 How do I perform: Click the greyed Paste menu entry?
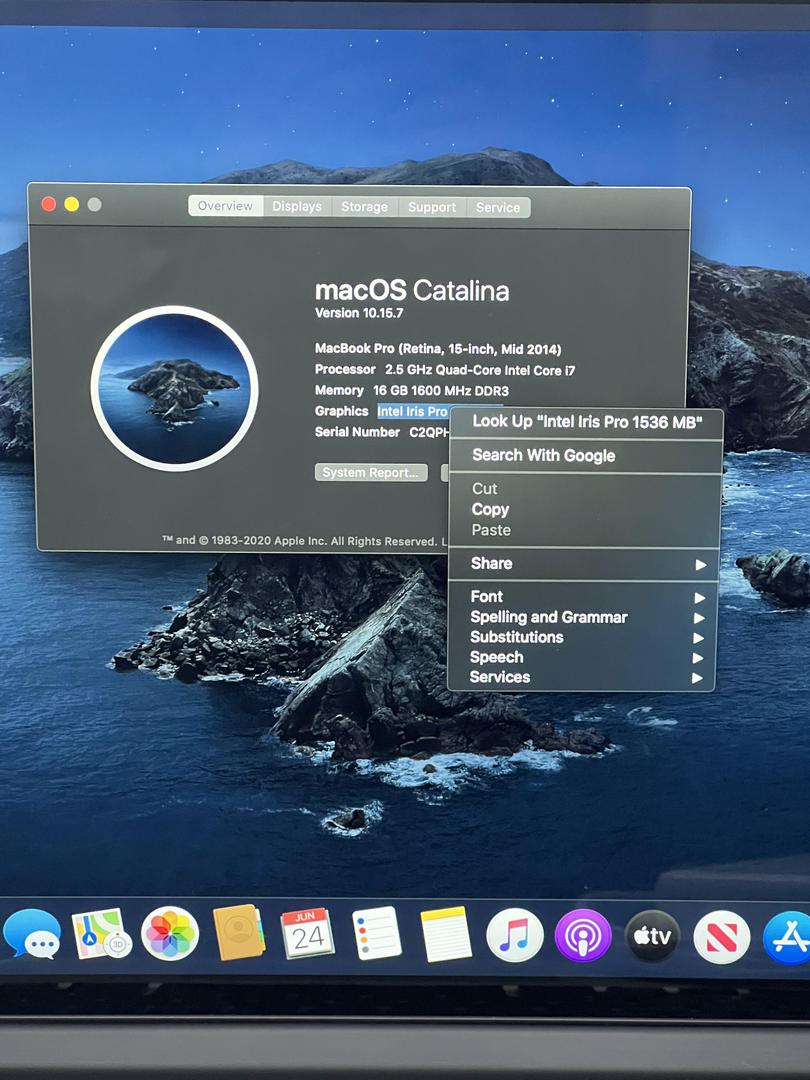[584, 530]
